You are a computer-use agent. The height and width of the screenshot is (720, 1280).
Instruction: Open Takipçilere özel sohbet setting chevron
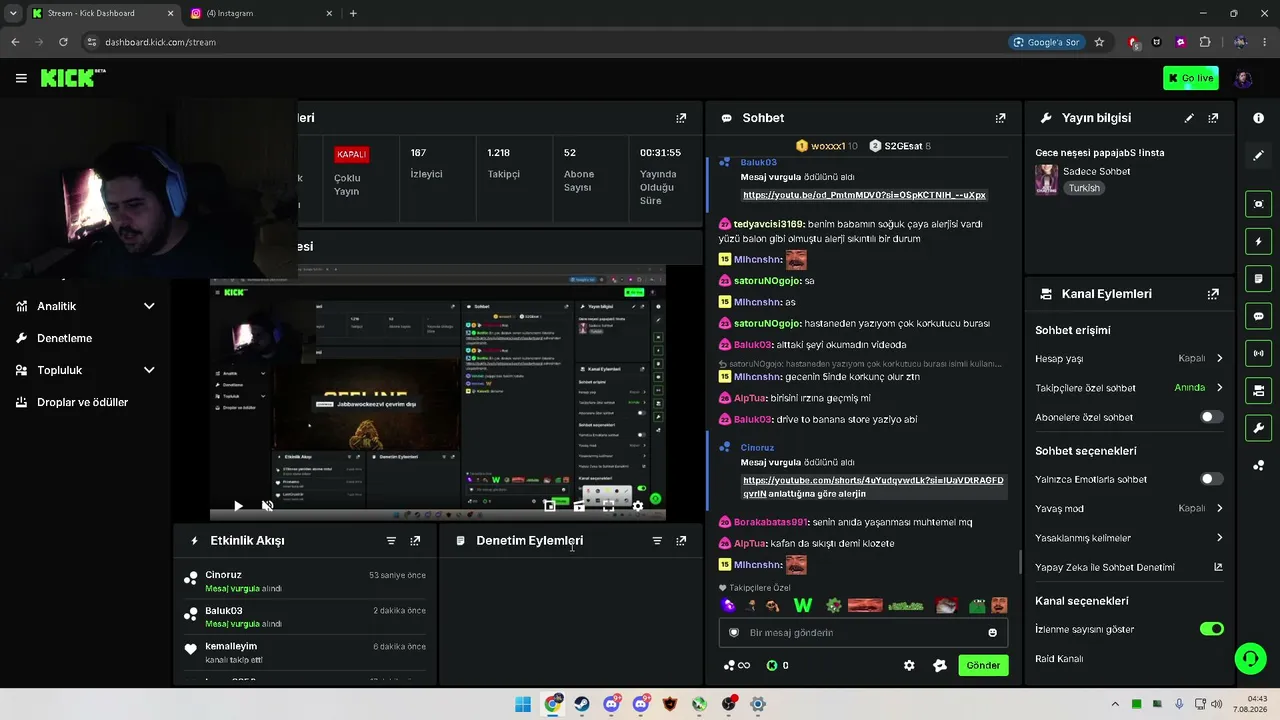[x=1219, y=388]
